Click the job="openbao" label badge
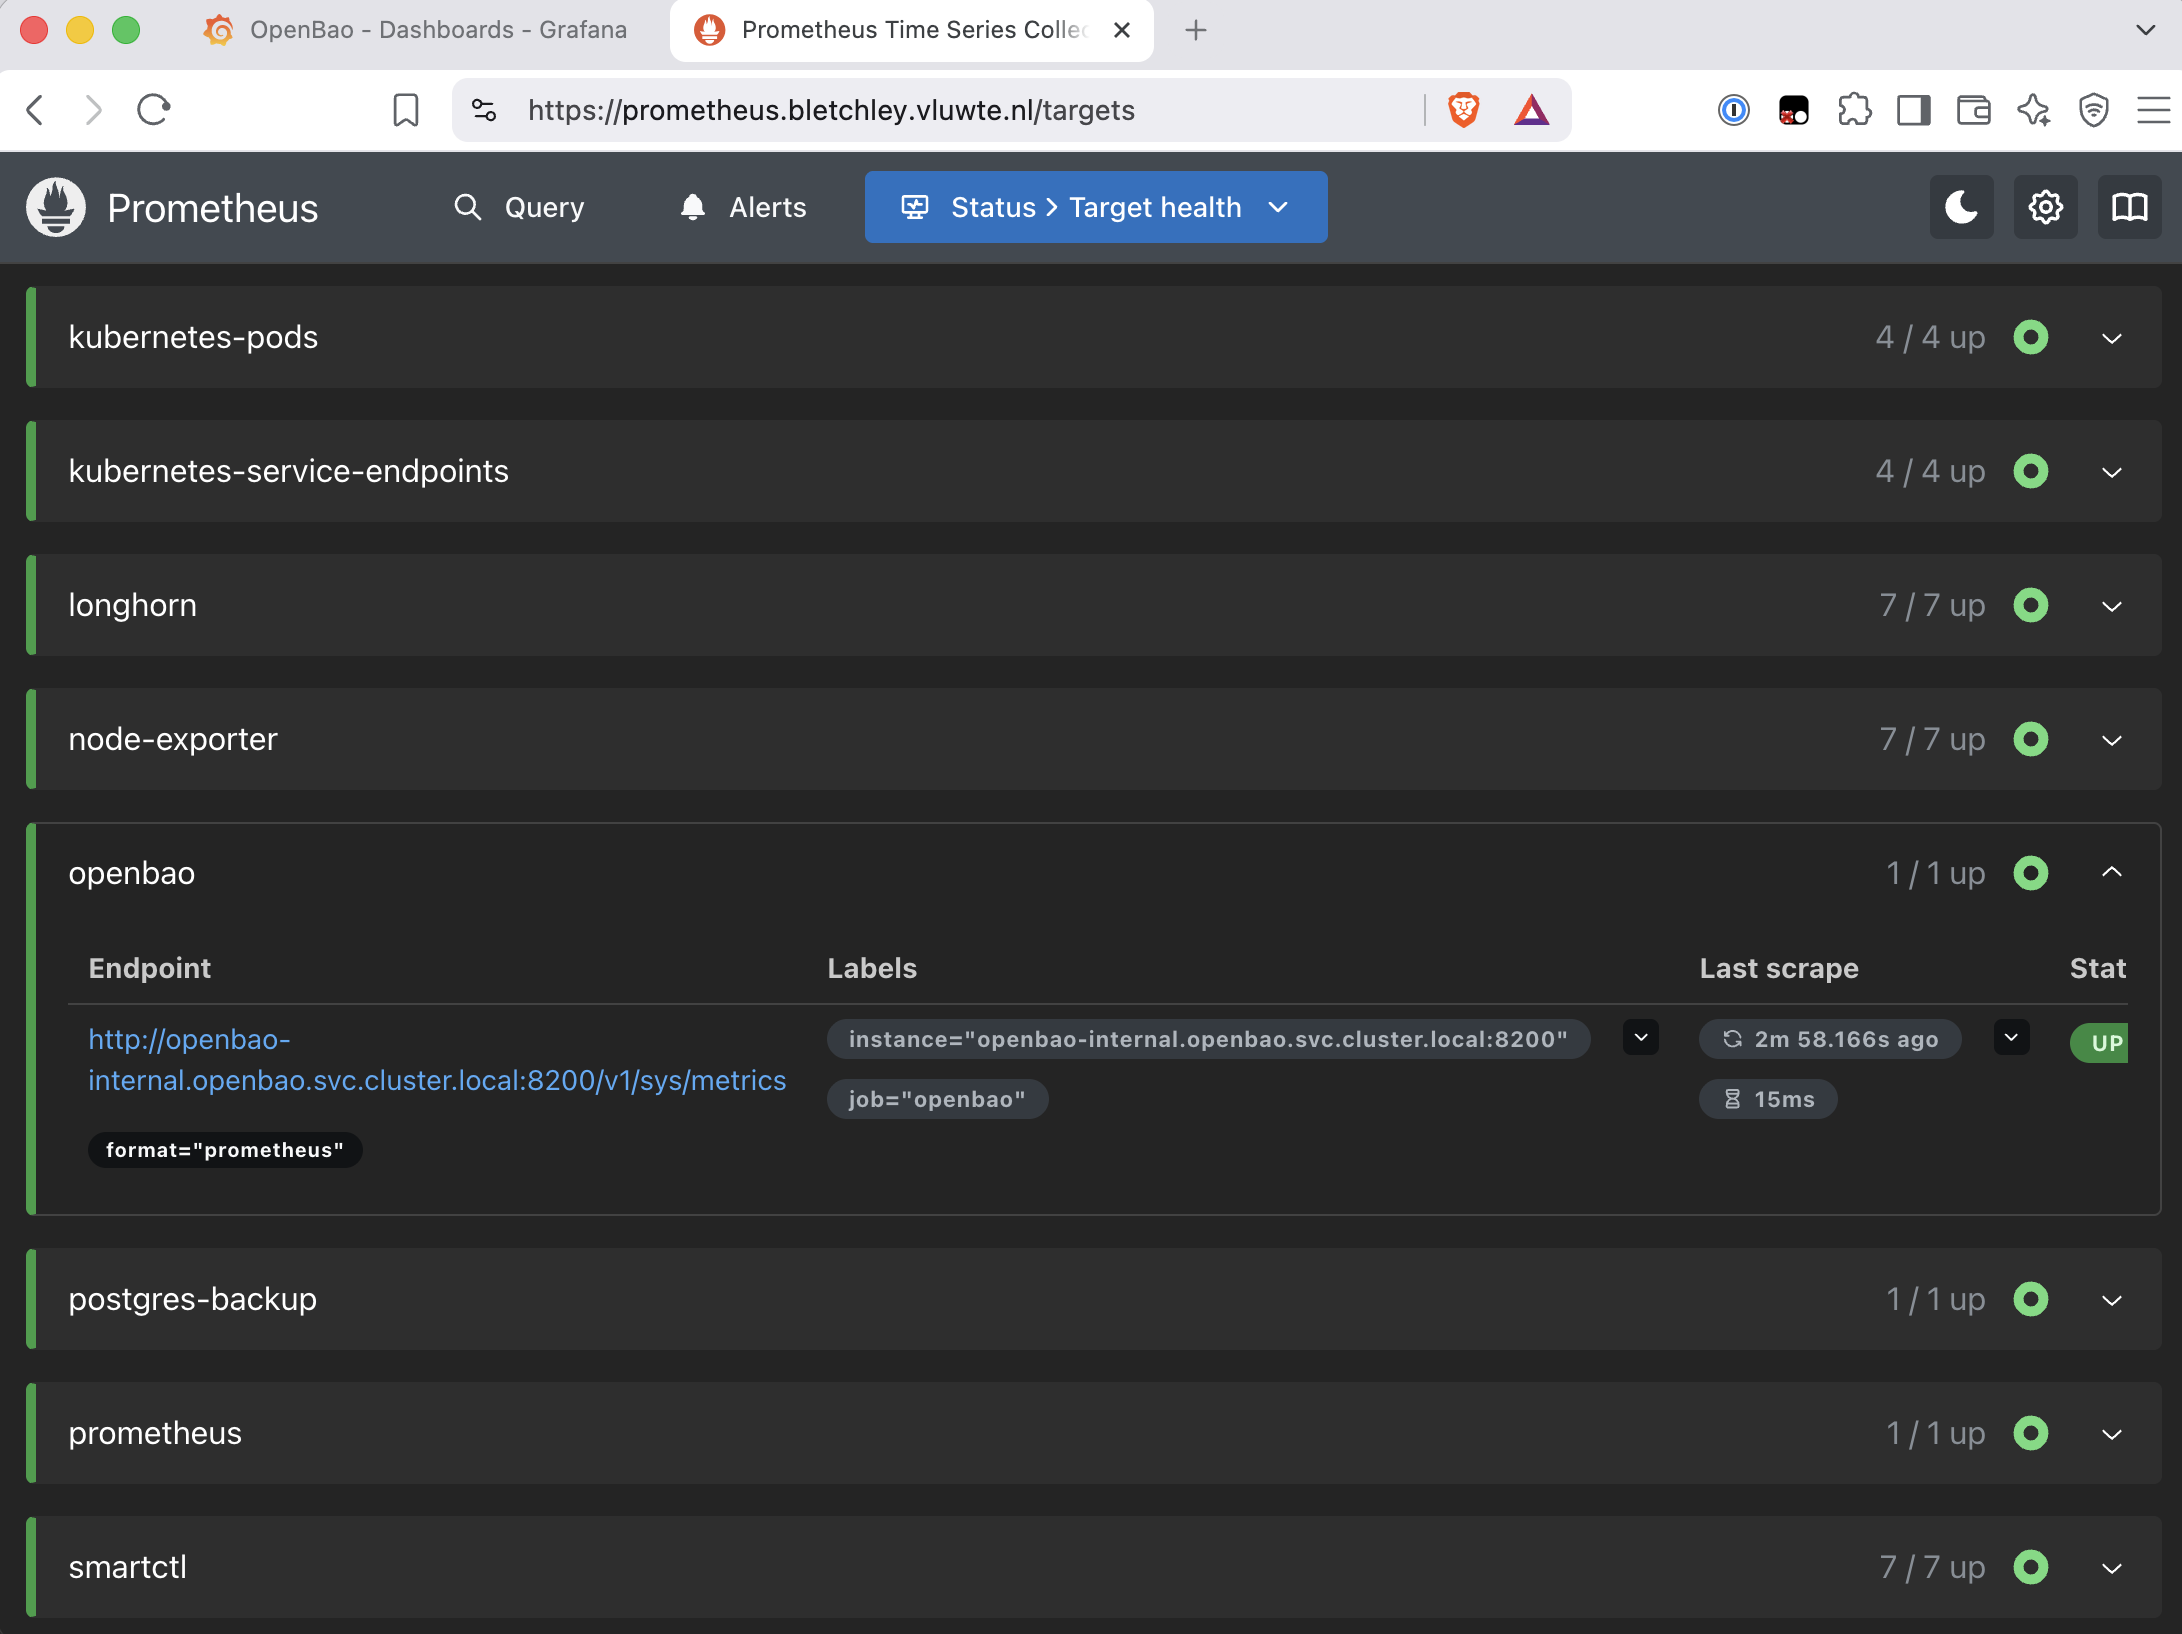Screen dimensions: 2182x1634 click(937, 1099)
